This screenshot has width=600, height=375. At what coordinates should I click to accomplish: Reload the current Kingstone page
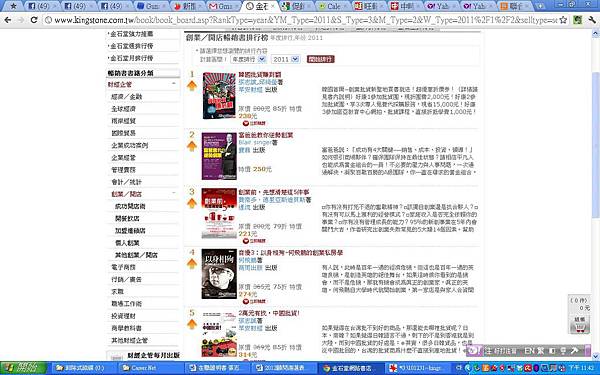tap(34, 20)
